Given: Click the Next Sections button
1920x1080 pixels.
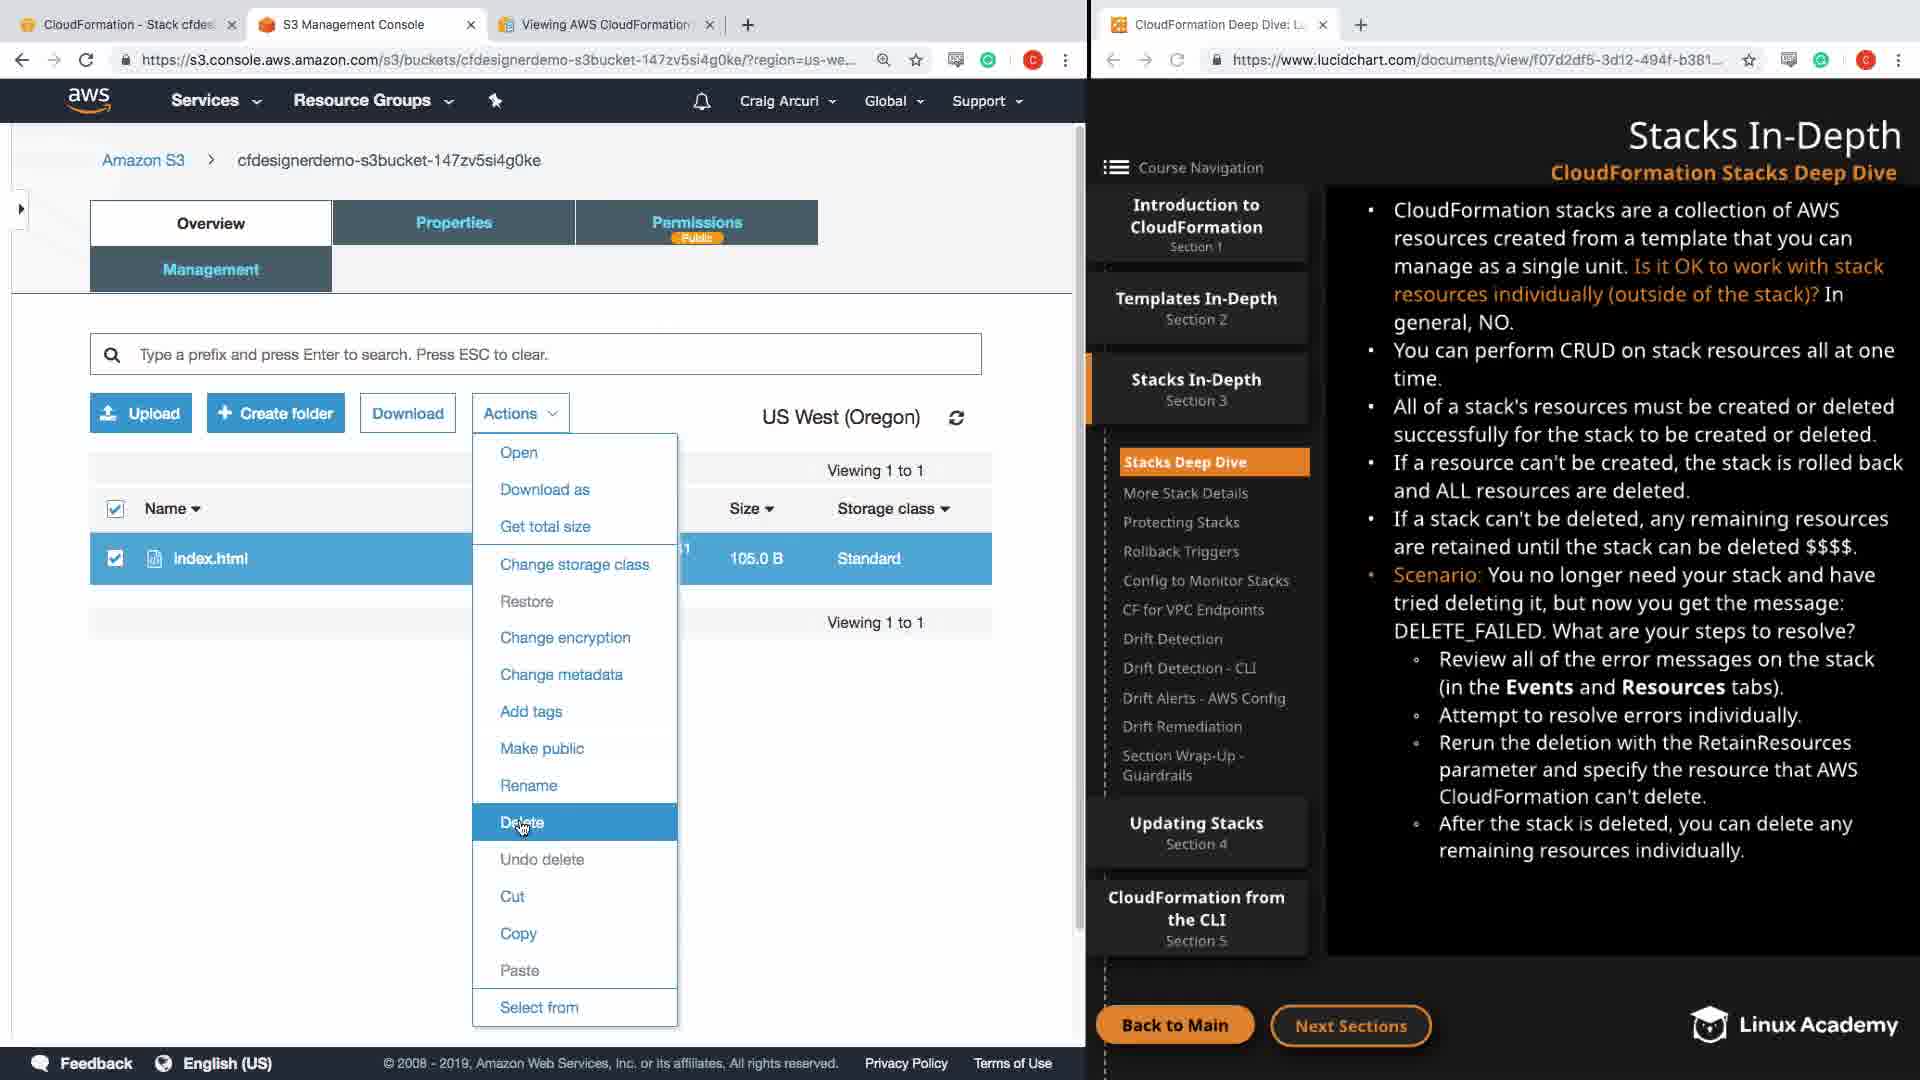Looking at the screenshot, I should (1350, 1026).
